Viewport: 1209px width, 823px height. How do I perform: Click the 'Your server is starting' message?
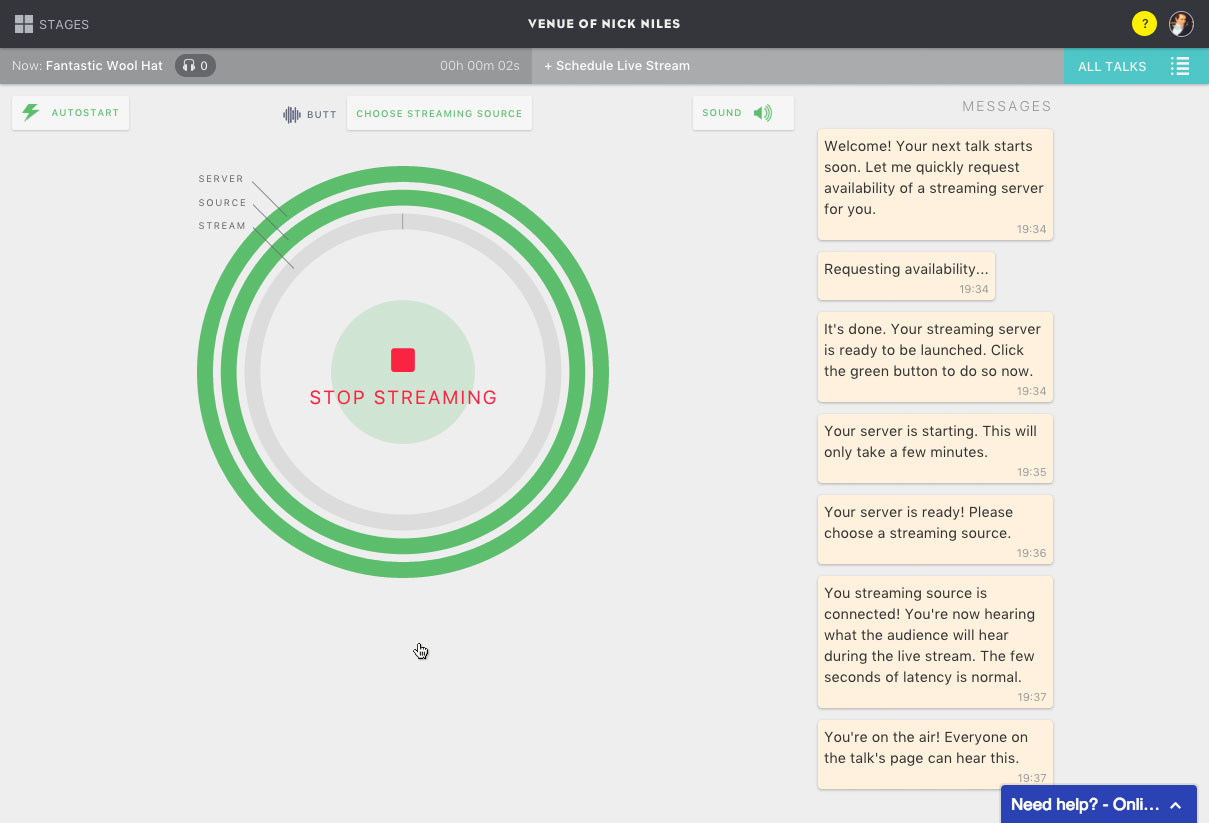click(x=935, y=448)
